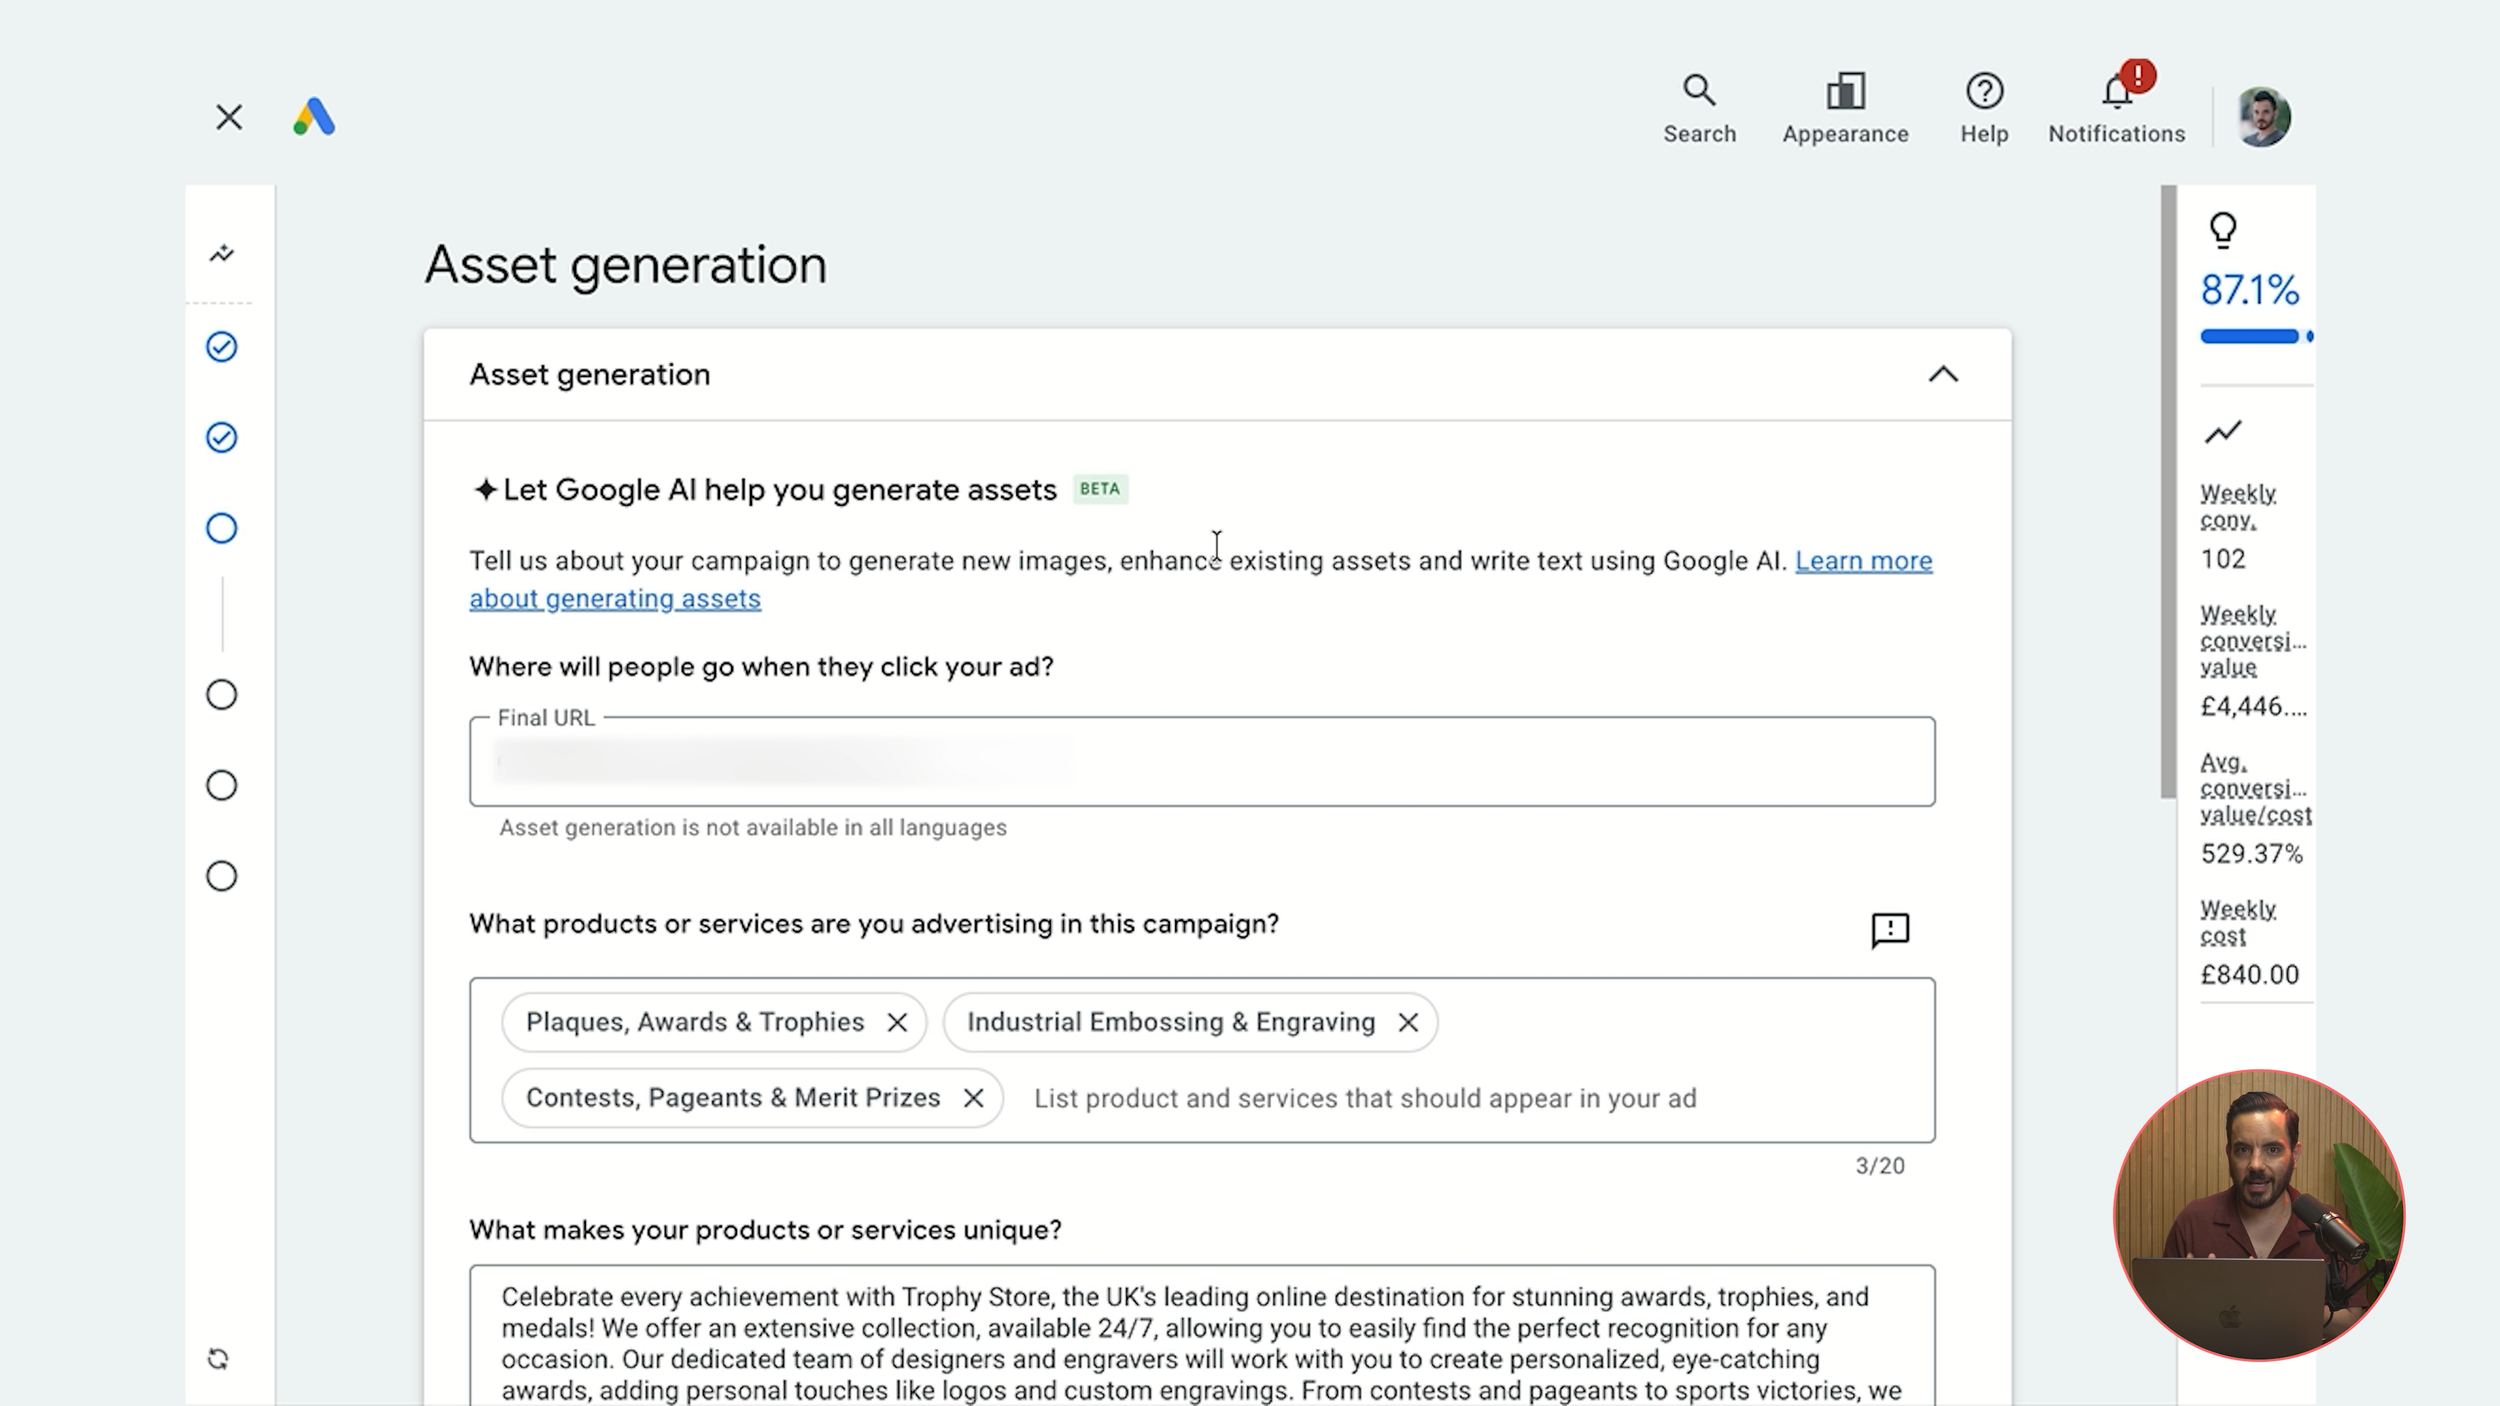The height and width of the screenshot is (1406, 2500).
Task: Focus the Final URL input field
Action: click(1202, 761)
